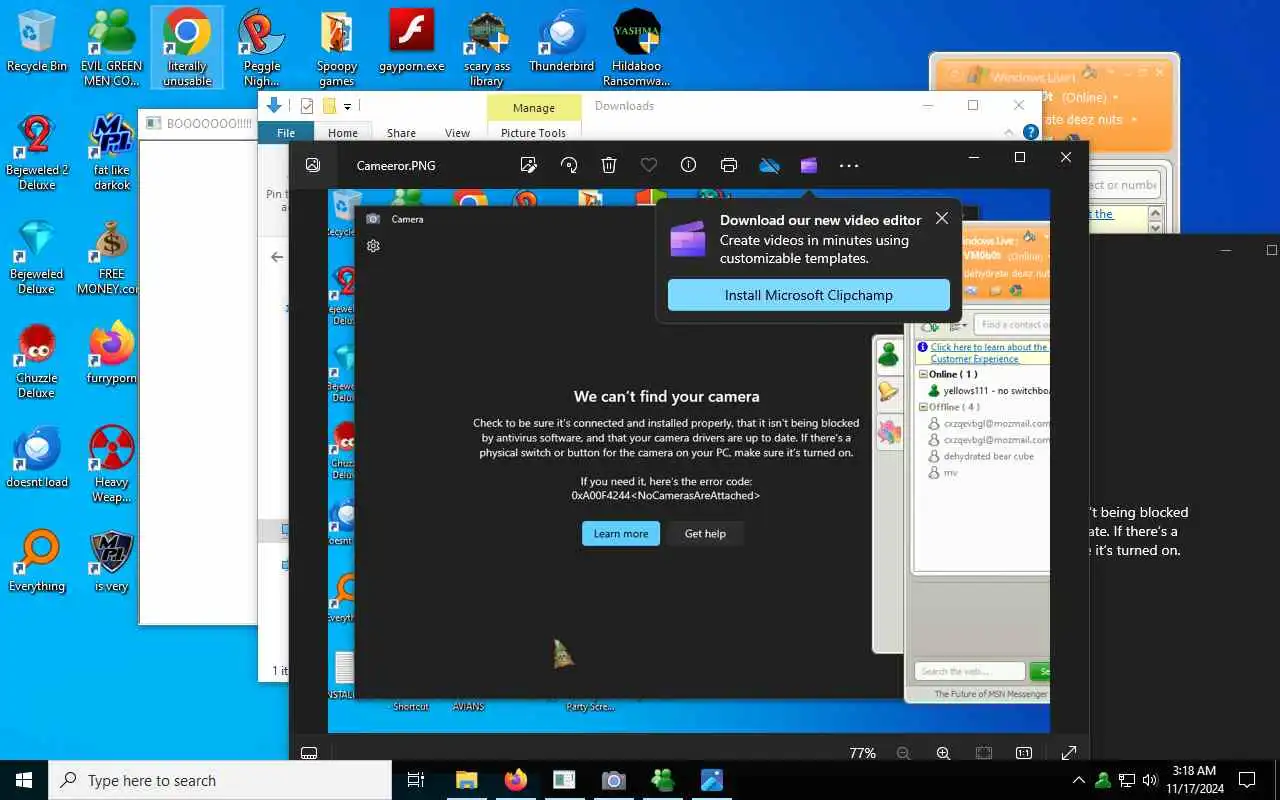Viewport: 1280px width, 800px height.
Task: Click the blue down-arrow icon in Explorer's title bar
Action: click(274, 106)
